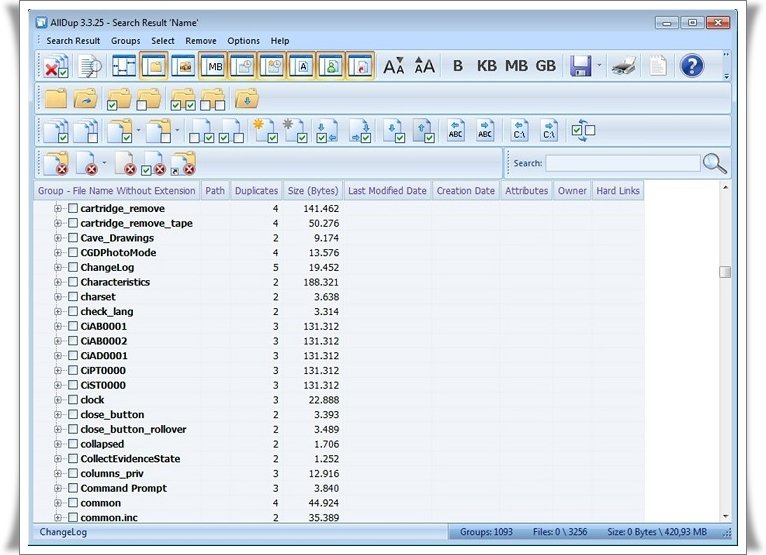The image size is (766, 555).
Task: Click the invert selection icon with circular arrows
Action: (583, 131)
